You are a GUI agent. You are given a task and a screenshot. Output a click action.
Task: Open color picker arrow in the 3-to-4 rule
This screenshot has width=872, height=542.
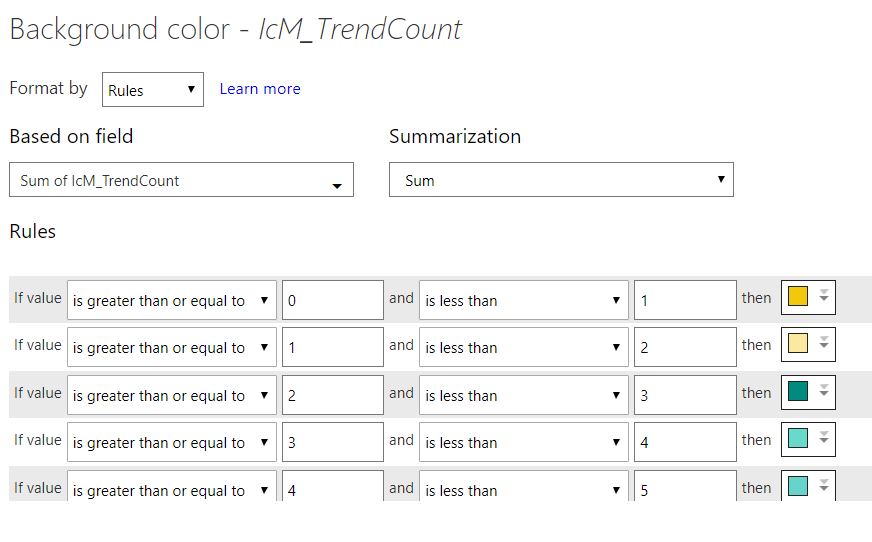pos(824,438)
